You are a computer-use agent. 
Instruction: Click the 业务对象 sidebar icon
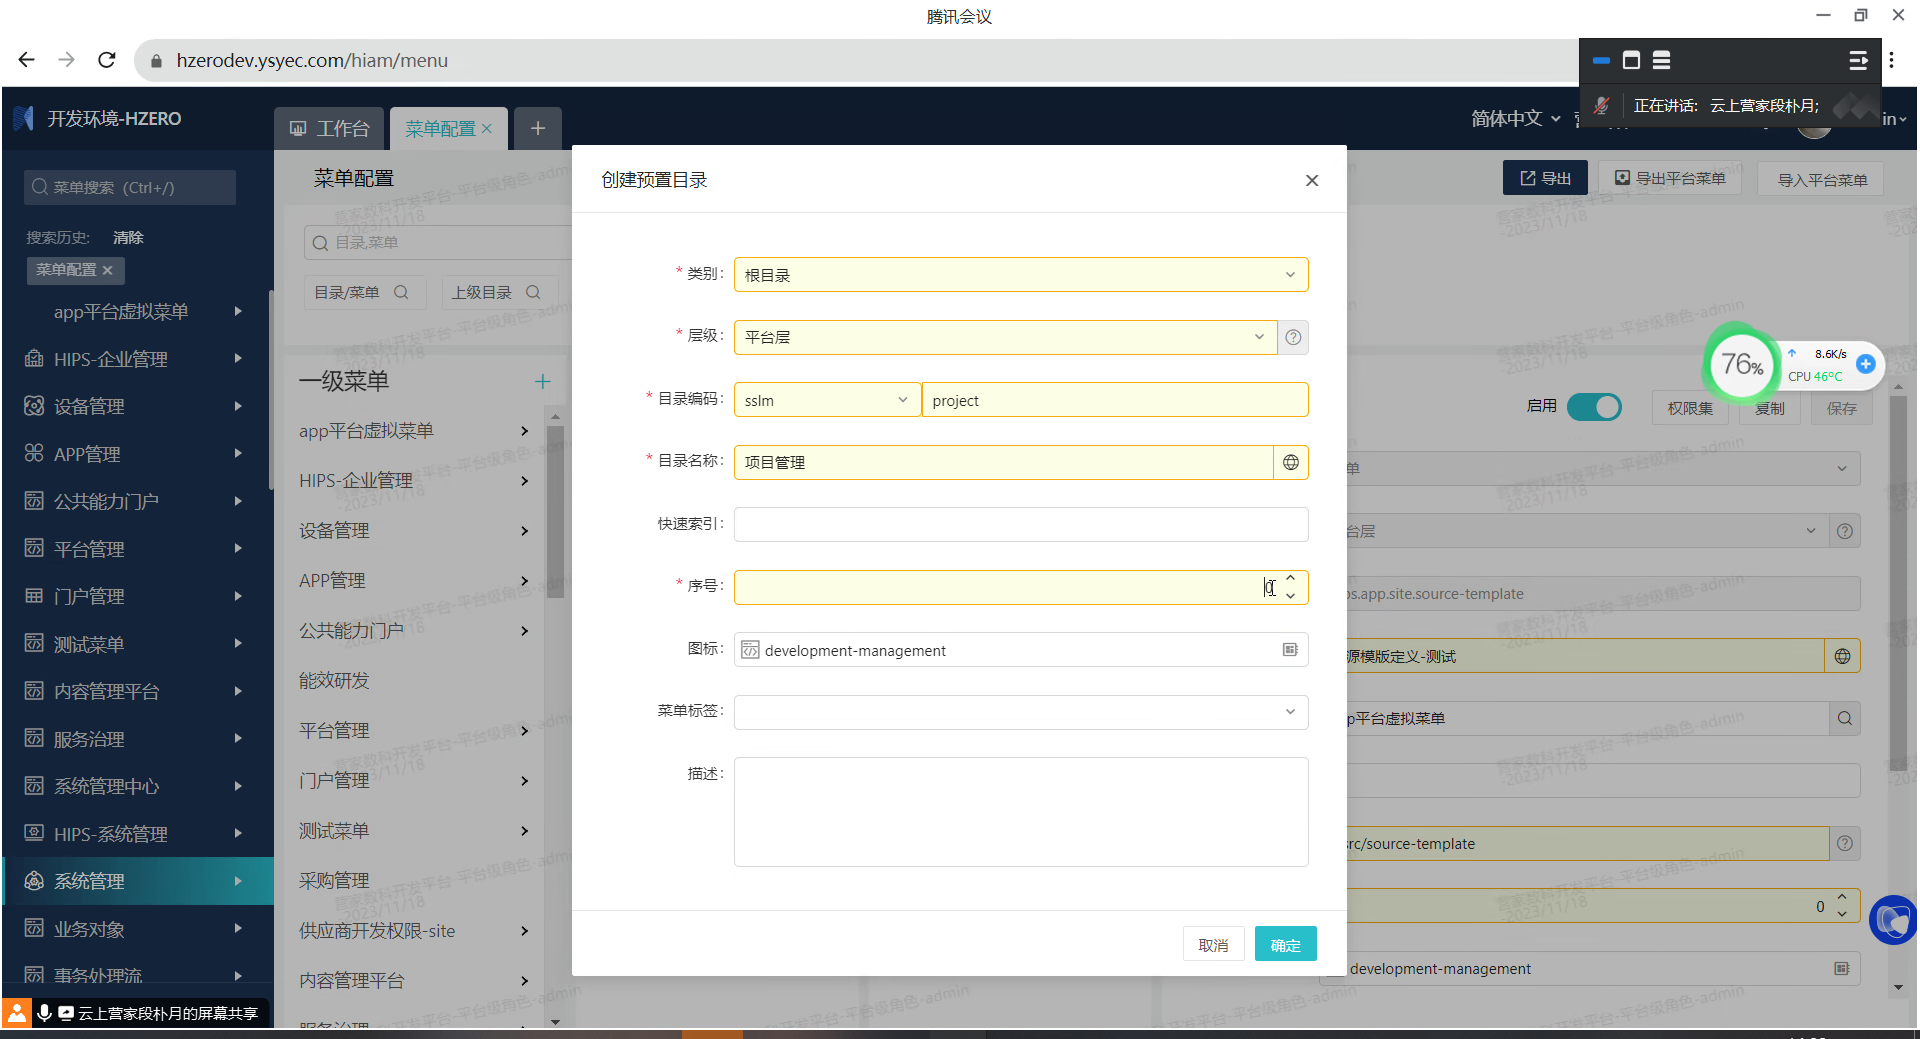34,928
